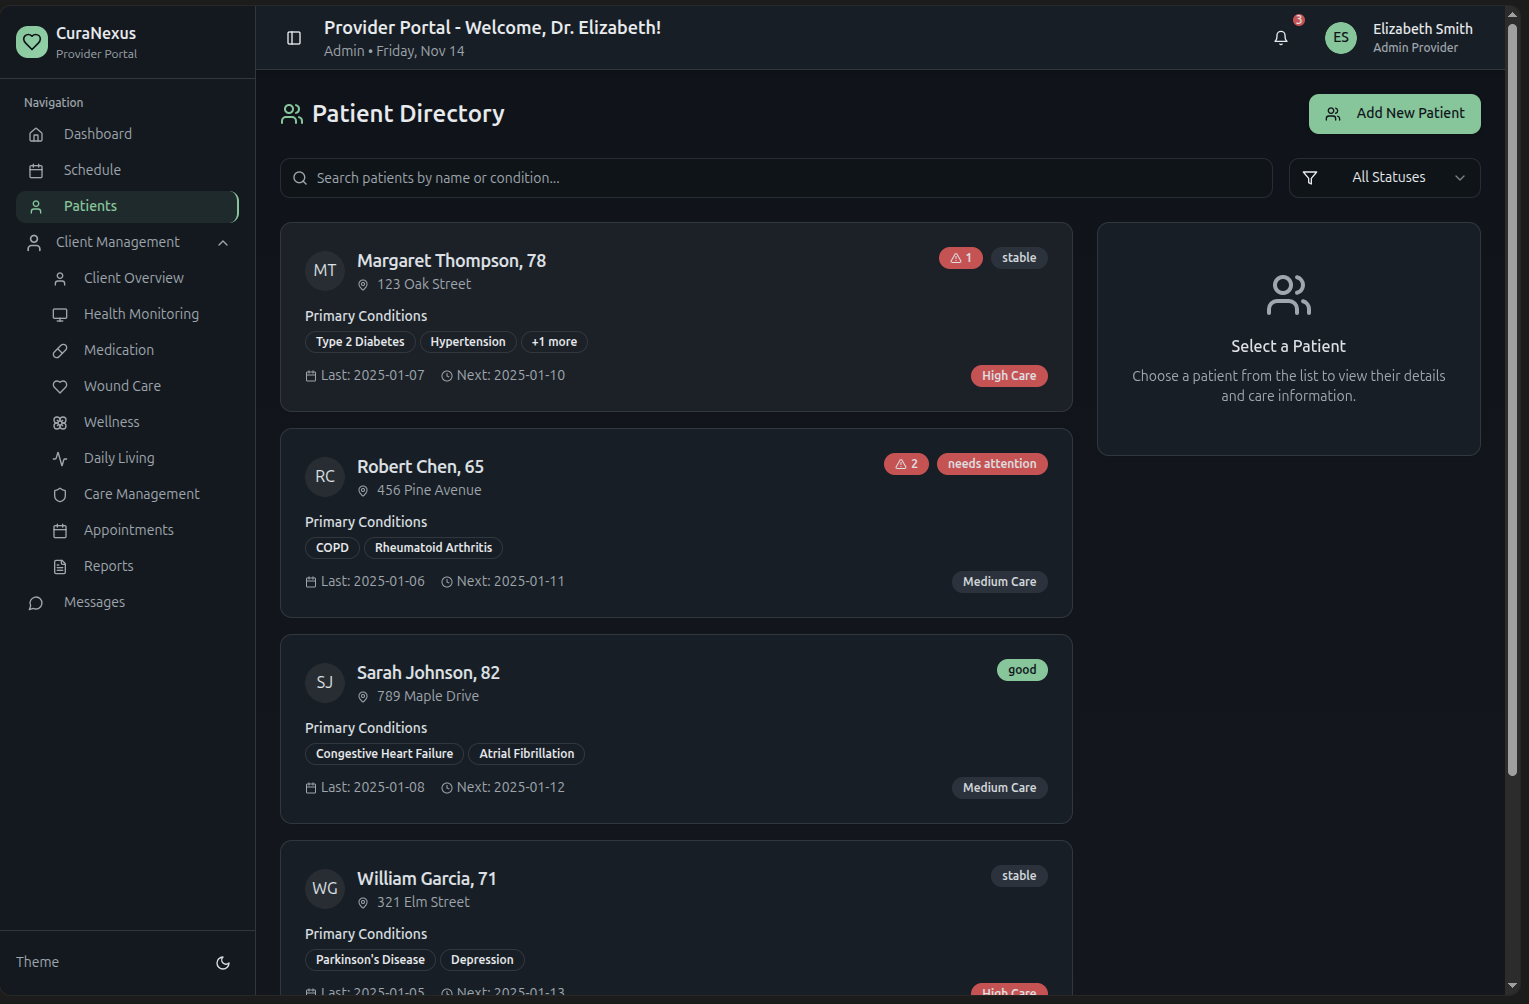Collapse the sidebar panel
1529x1004 pixels.
click(294, 38)
